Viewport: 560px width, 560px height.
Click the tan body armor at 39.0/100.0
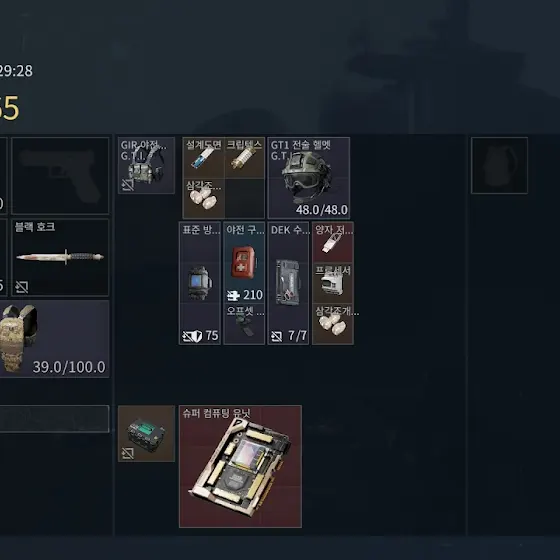(54, 339)
